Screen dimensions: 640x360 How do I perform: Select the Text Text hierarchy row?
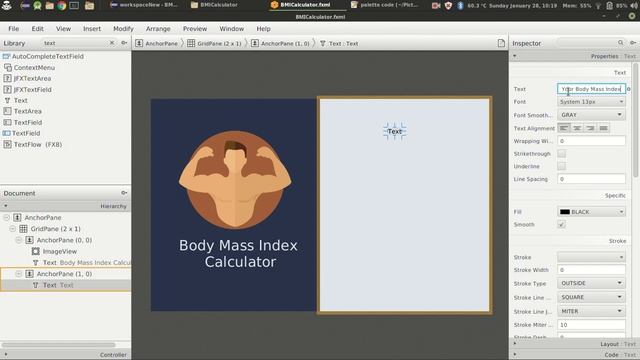65,285
